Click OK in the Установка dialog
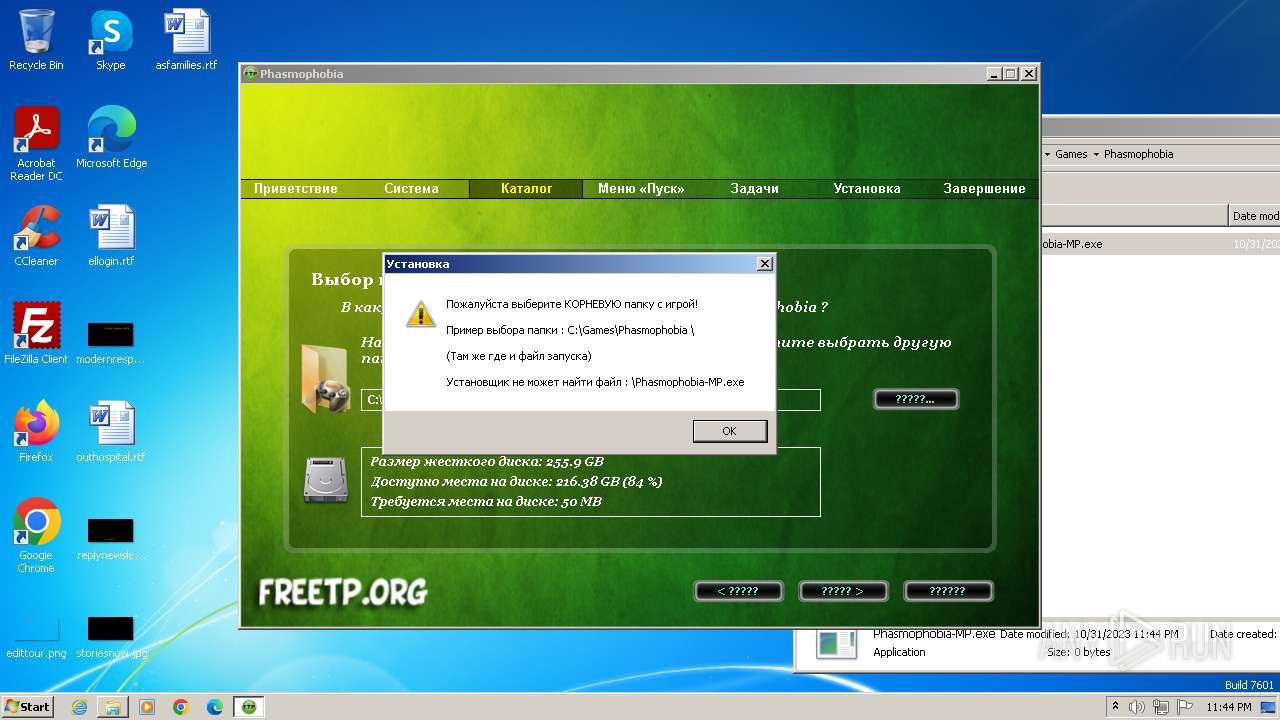This screenshot has width=1280, height=720. point(729,431)
